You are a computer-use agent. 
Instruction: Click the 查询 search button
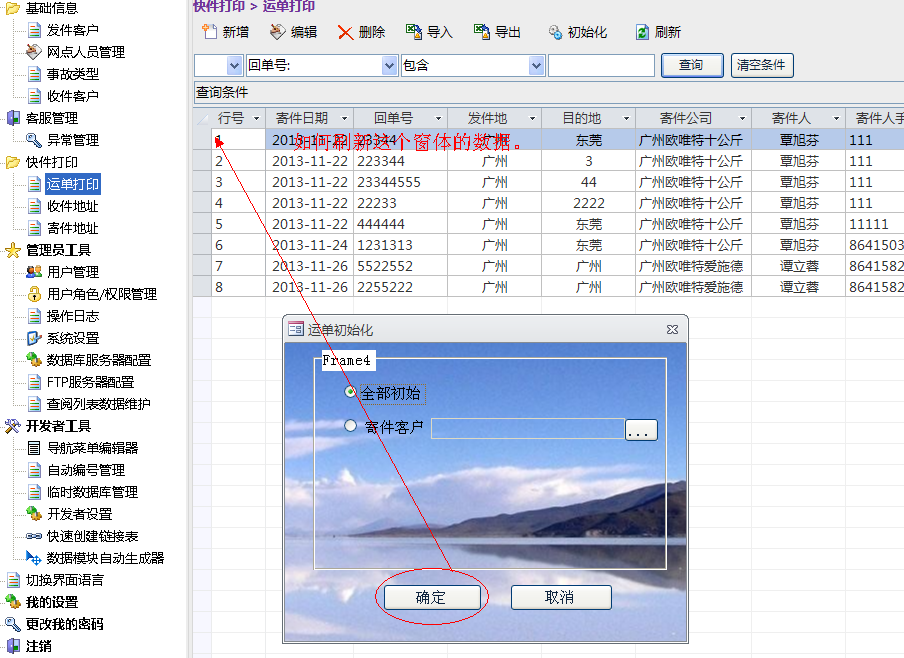pos(692,65)
